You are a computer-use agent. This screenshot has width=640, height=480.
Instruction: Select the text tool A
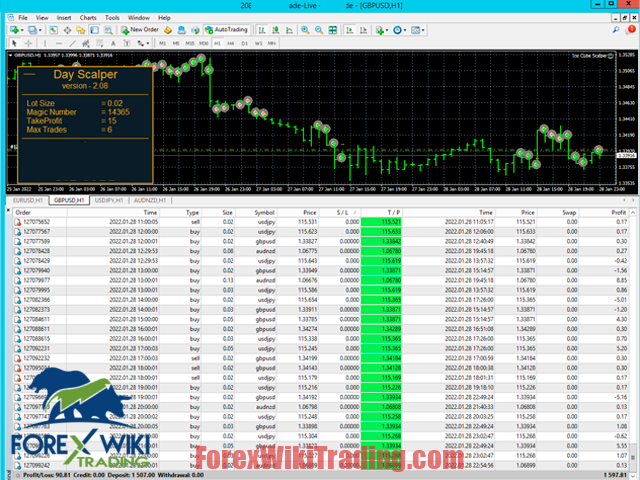(x=113, y=43)
